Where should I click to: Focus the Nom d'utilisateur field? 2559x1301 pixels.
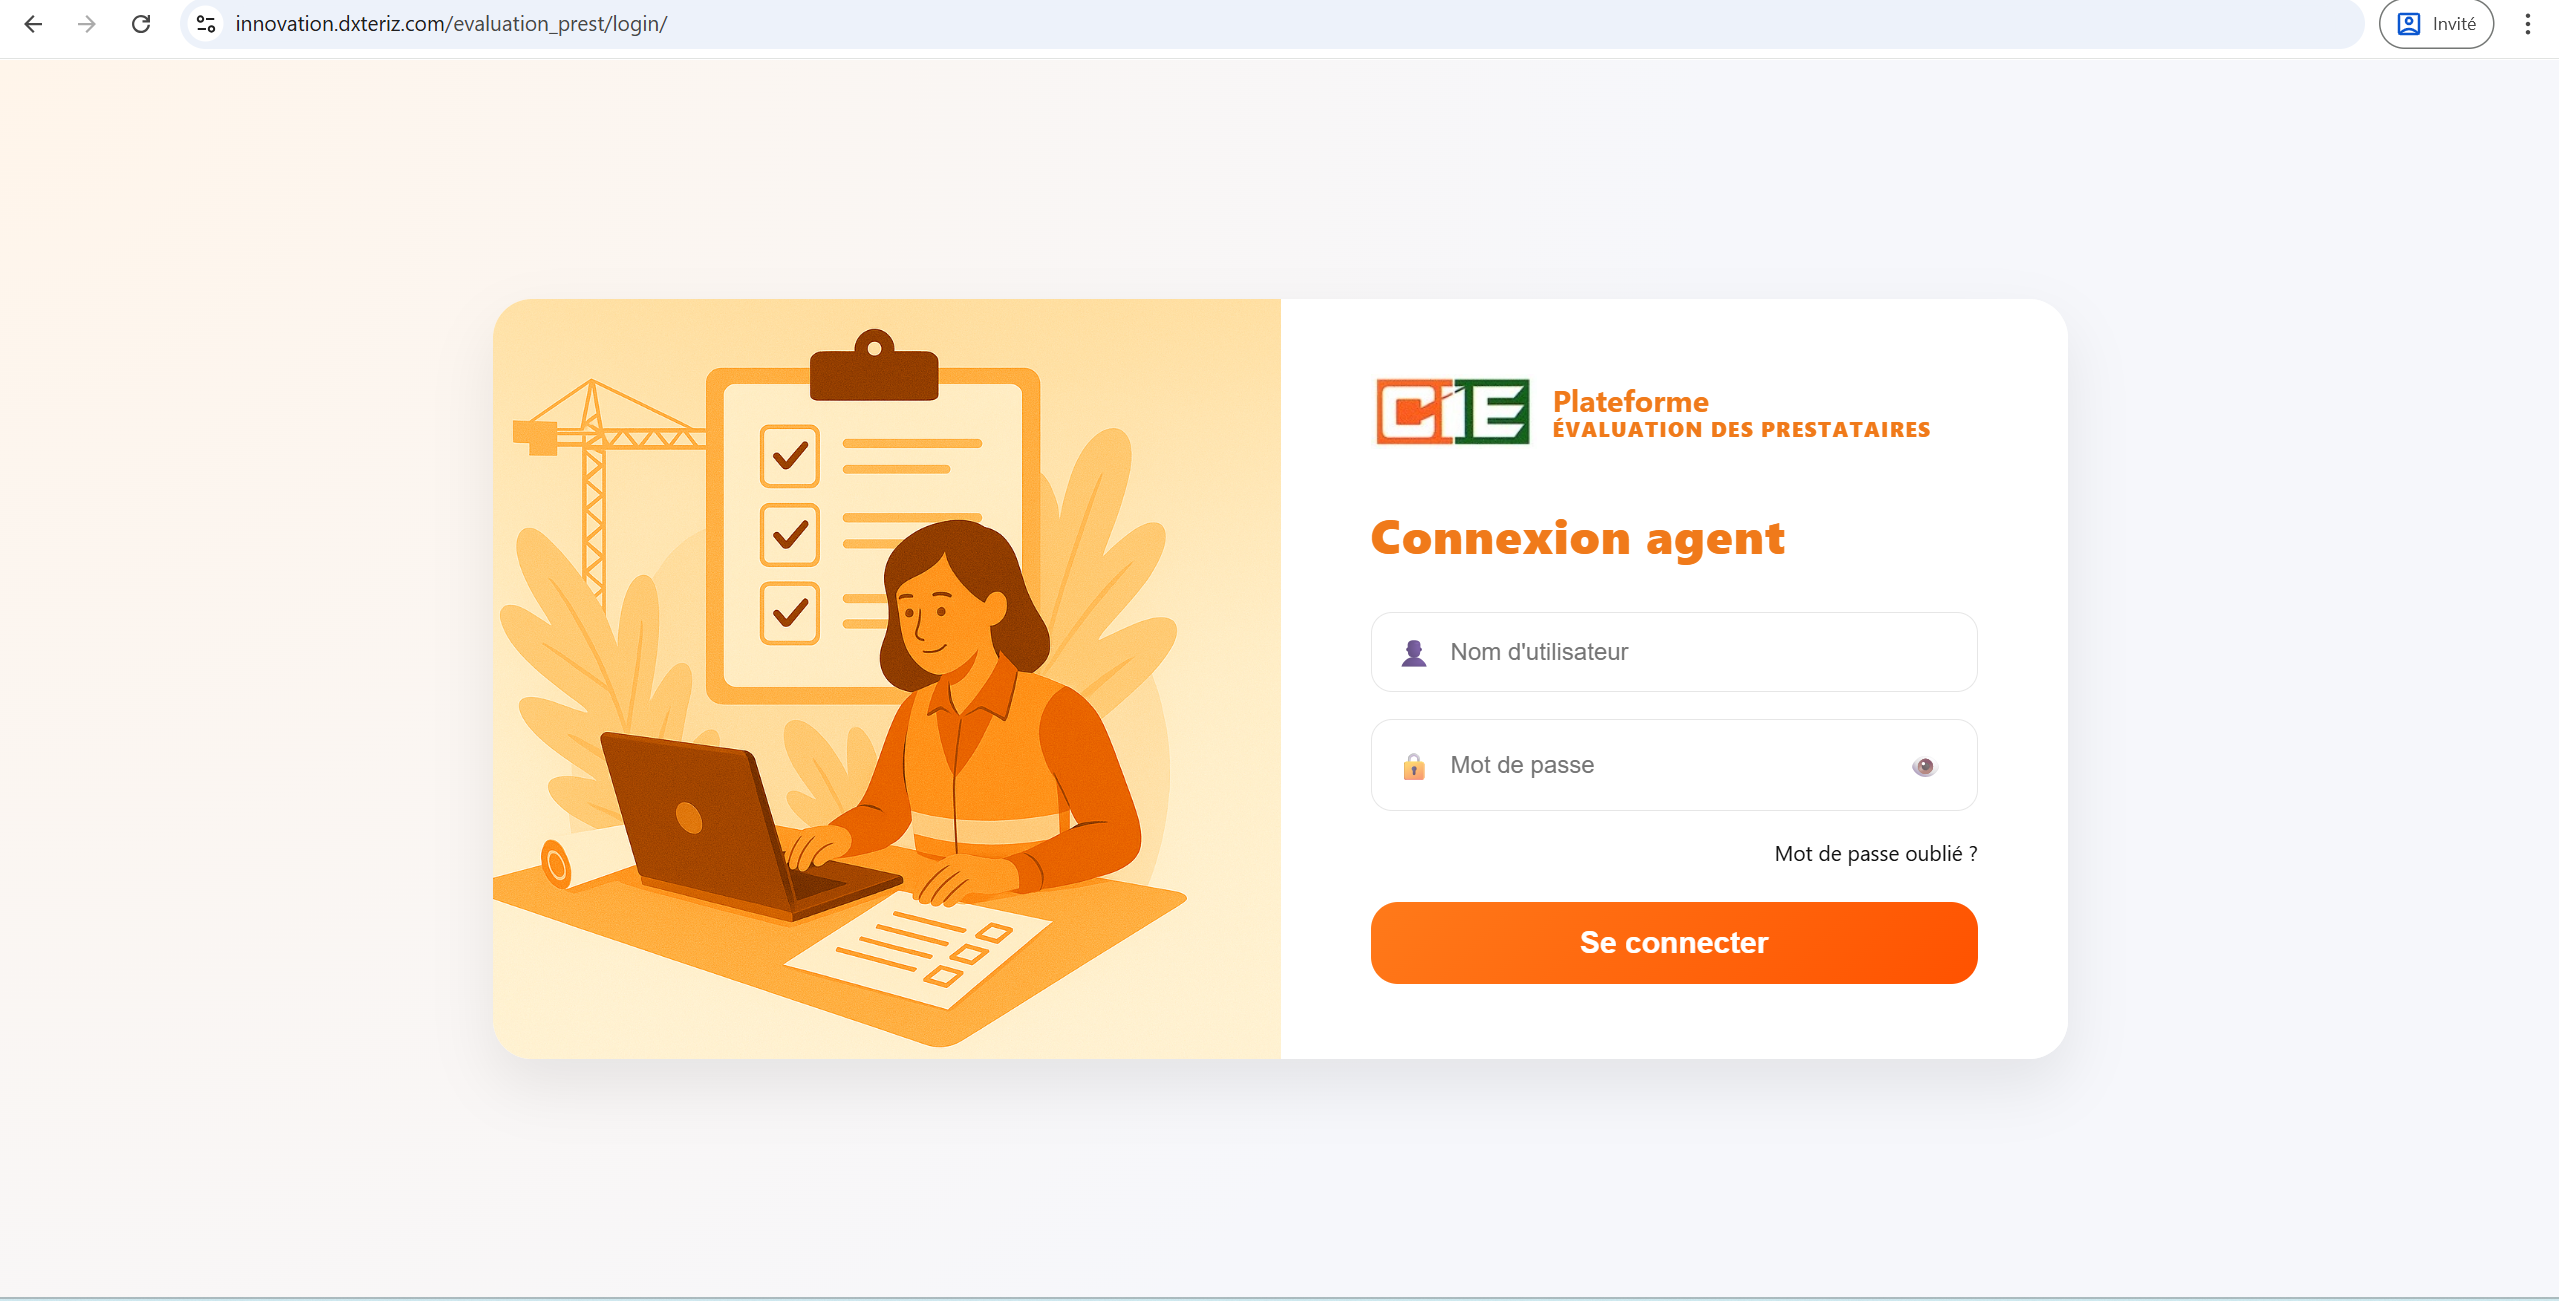[x=1674, y=652]
